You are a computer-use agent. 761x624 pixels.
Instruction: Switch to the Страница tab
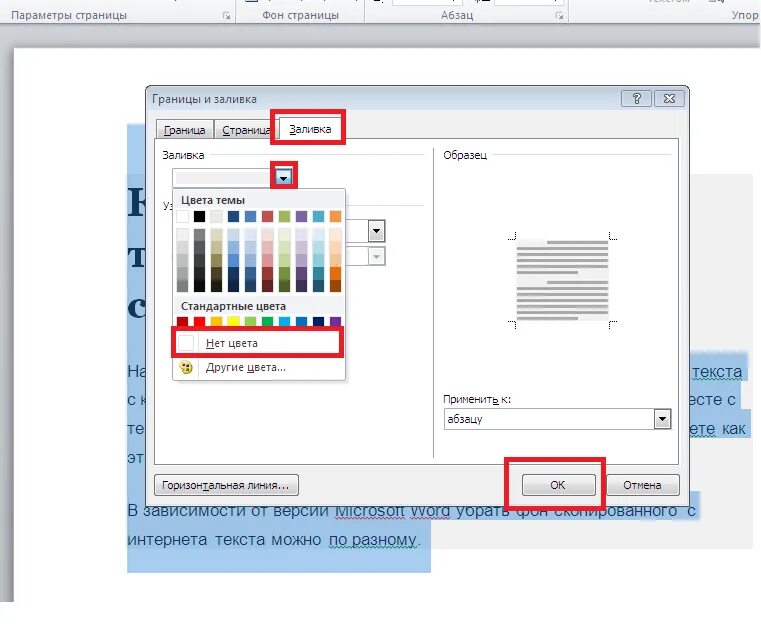coord(246,130)
